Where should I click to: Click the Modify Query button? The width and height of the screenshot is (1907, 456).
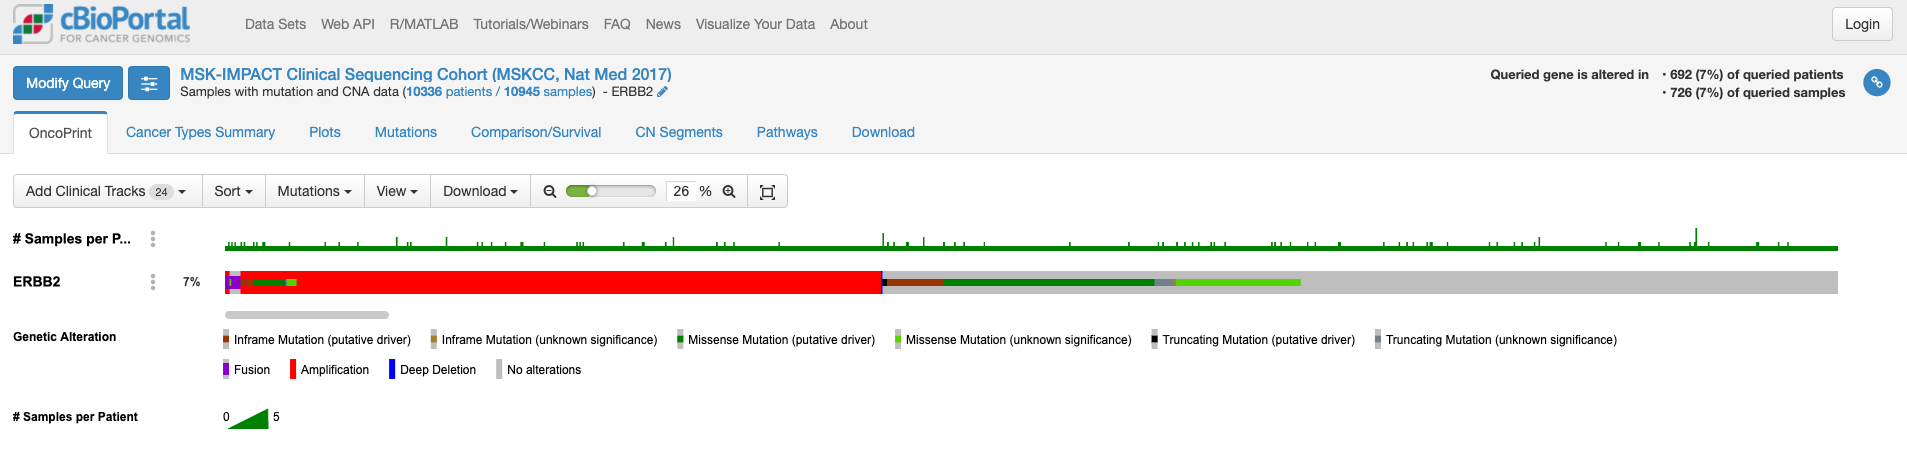tap(68, 84)
